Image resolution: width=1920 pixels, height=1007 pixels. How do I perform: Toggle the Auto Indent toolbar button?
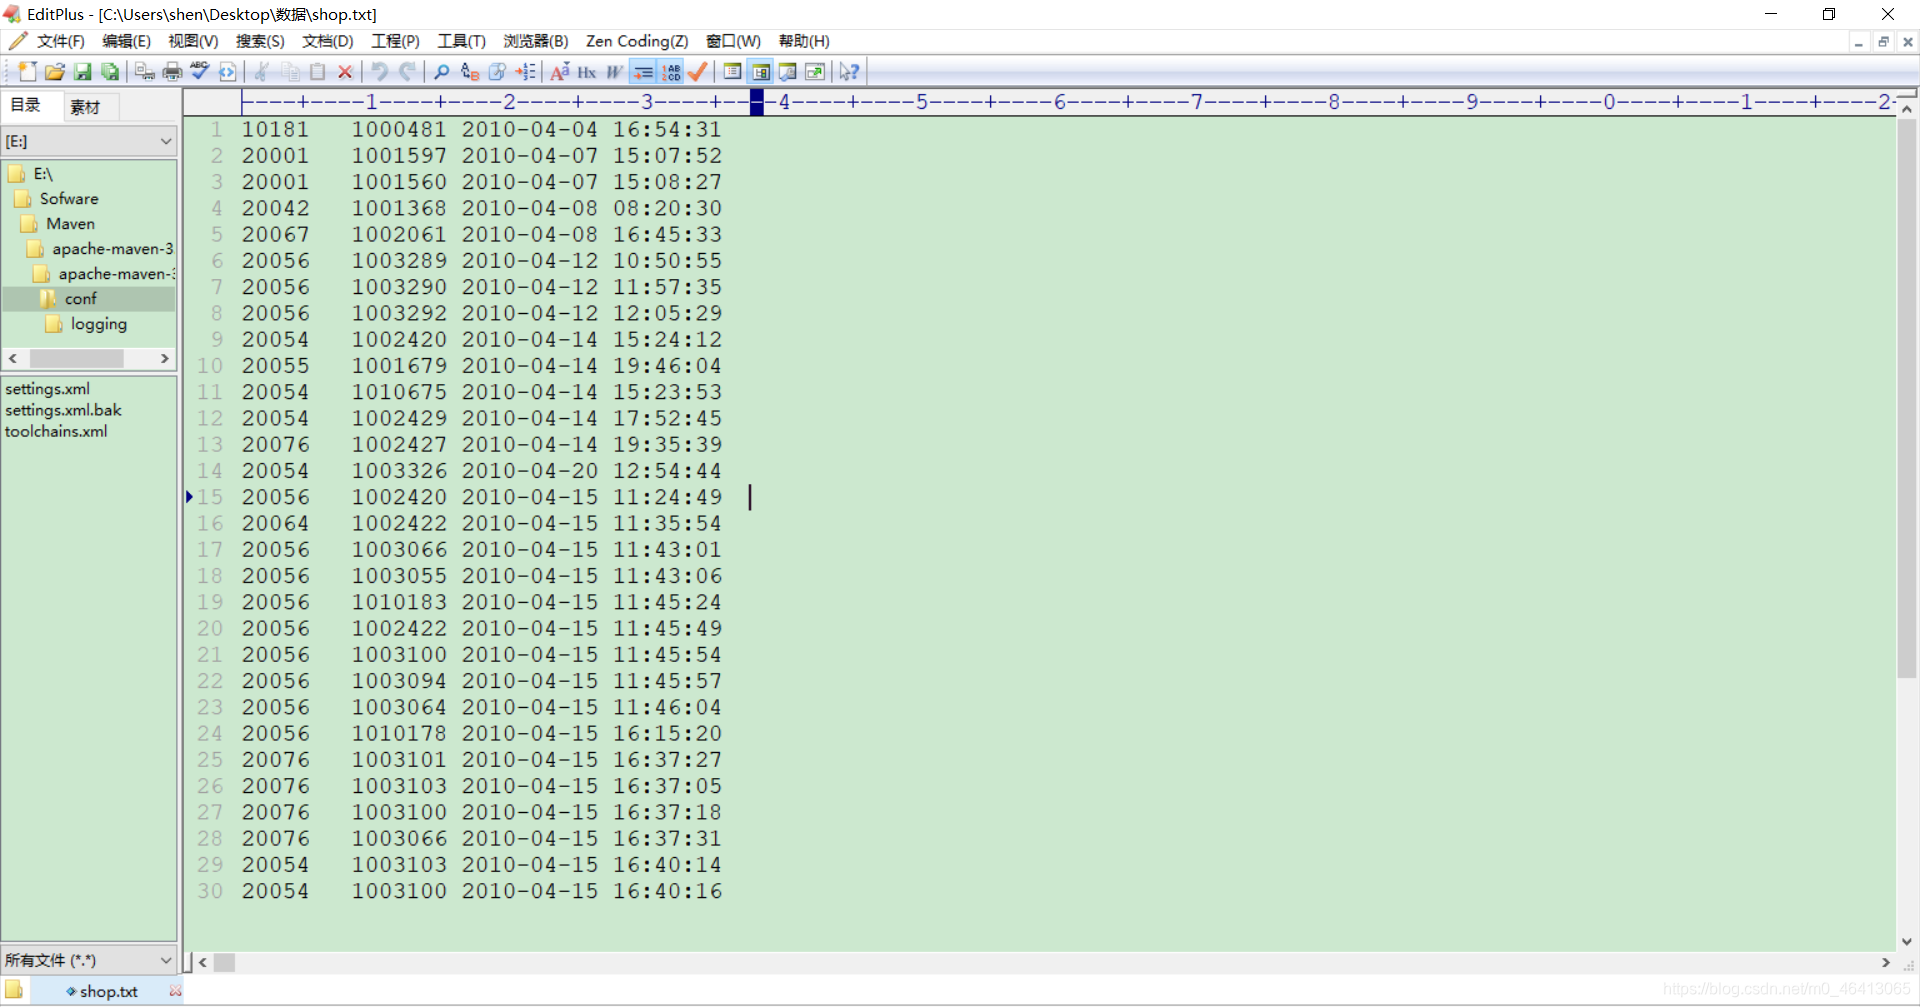643,72
